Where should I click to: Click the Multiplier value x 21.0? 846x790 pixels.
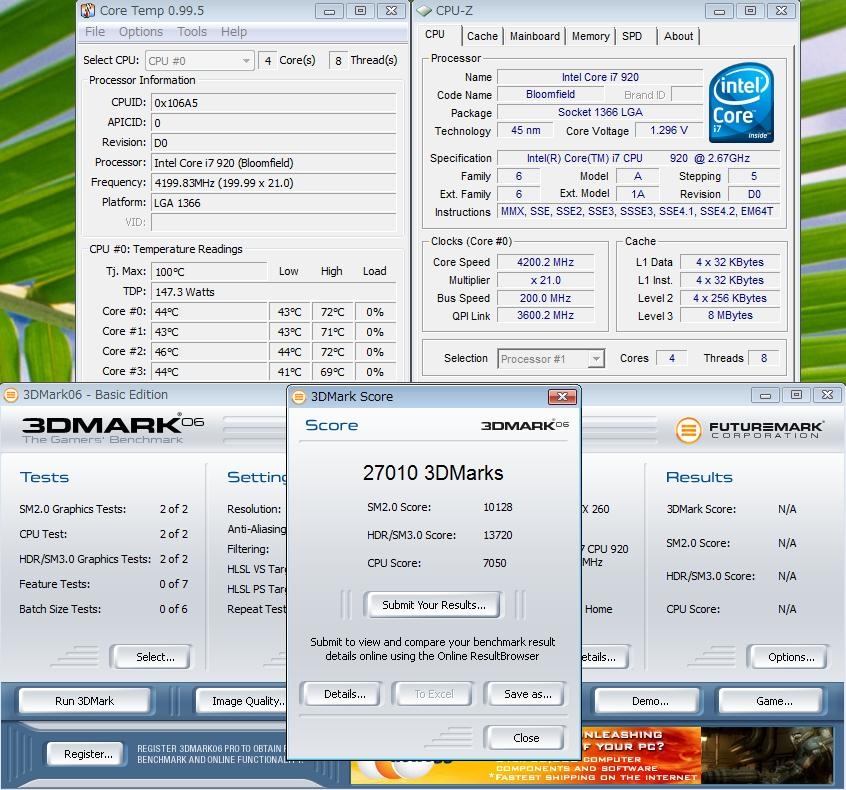coord(545,280)
